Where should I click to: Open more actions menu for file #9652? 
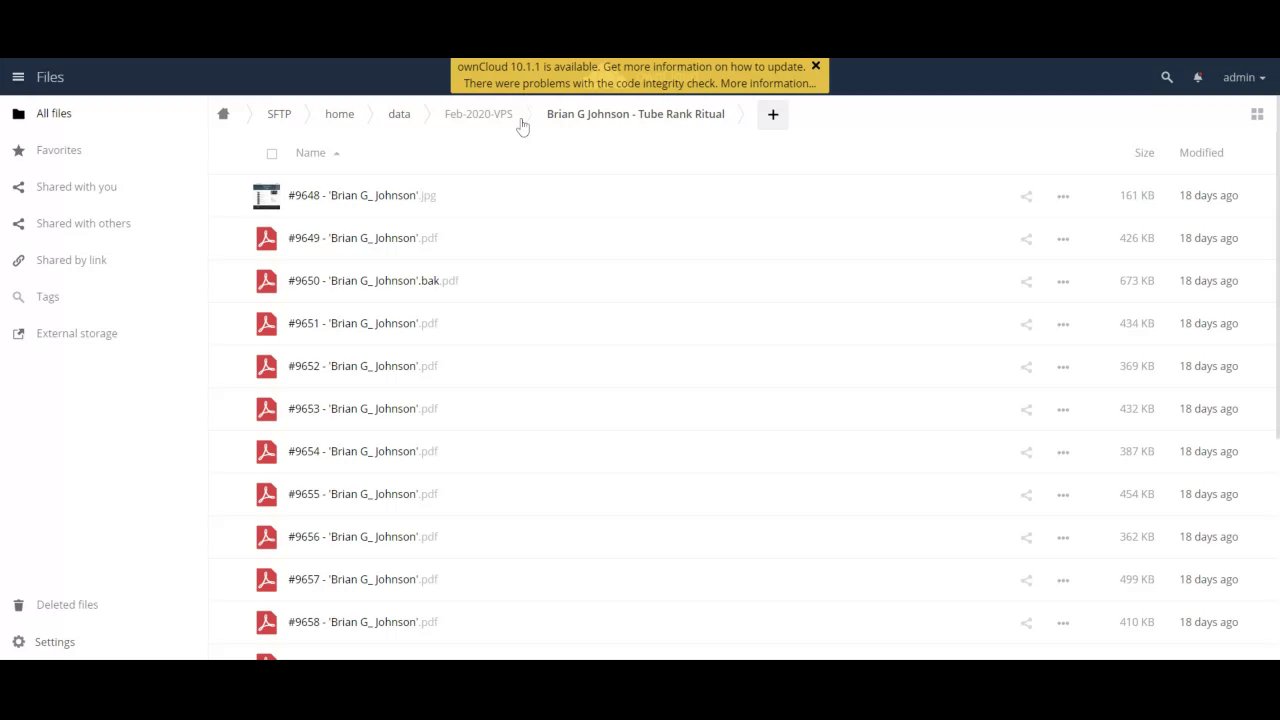(x=1063, y=367)
